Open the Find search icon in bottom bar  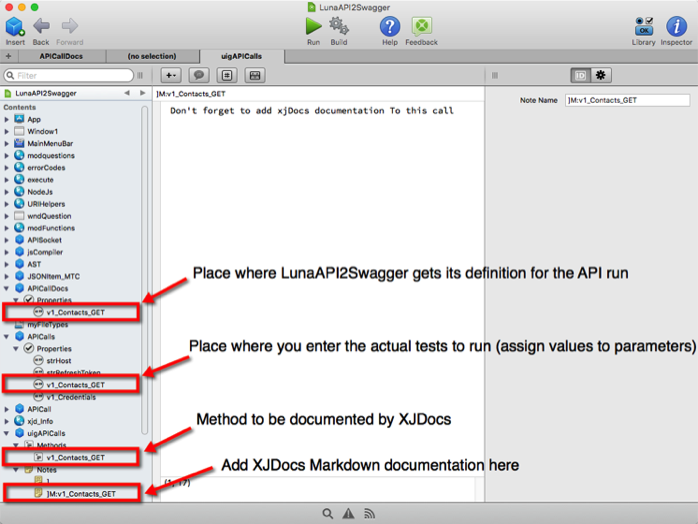point(328,514)
